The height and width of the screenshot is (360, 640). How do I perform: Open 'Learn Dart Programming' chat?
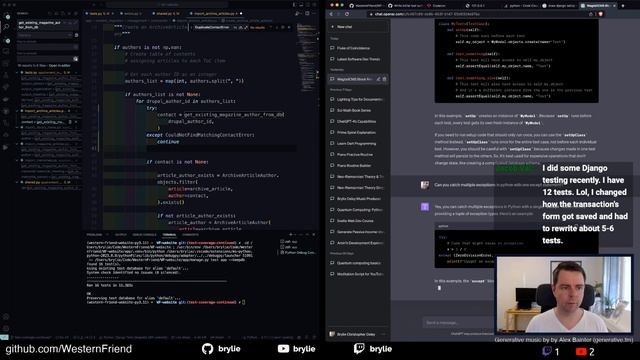(358, 143)
